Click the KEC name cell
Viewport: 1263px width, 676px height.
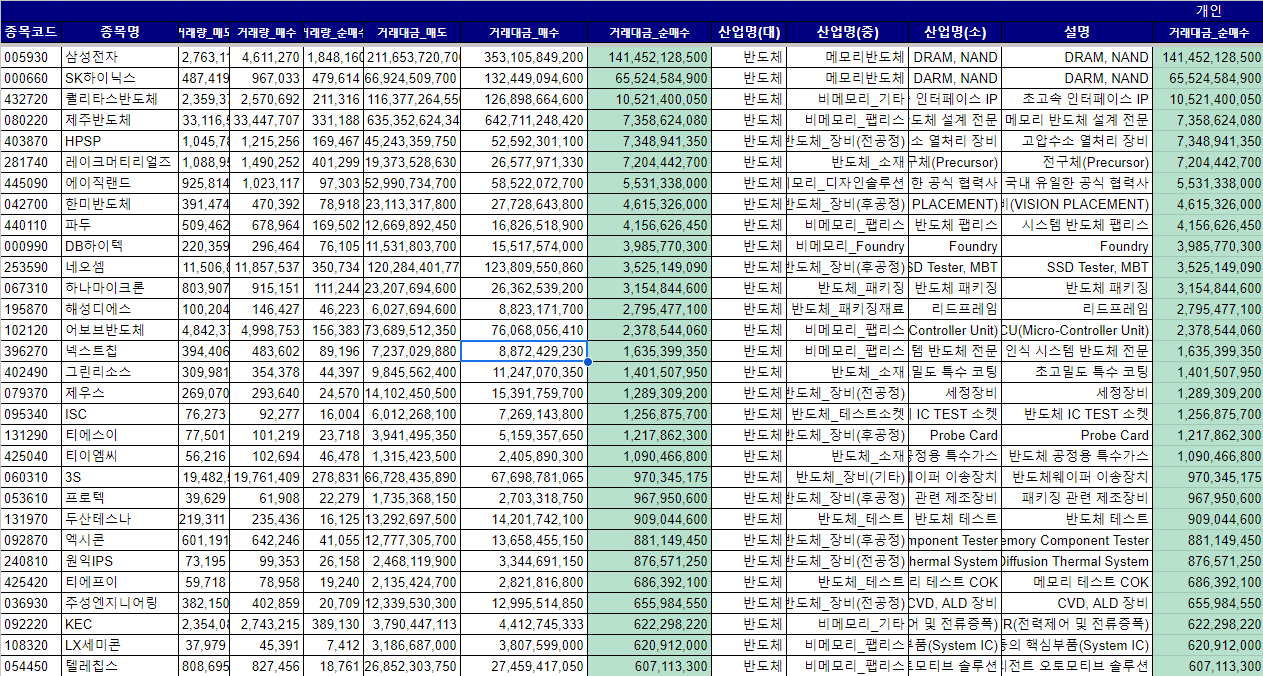point(120,624)
